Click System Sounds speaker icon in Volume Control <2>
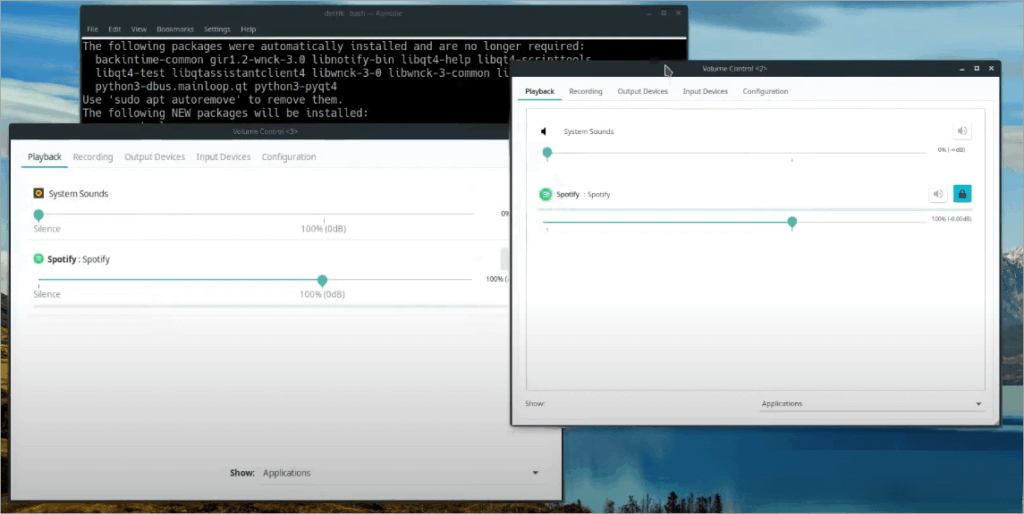1024x514 pixels. (544, 131)
